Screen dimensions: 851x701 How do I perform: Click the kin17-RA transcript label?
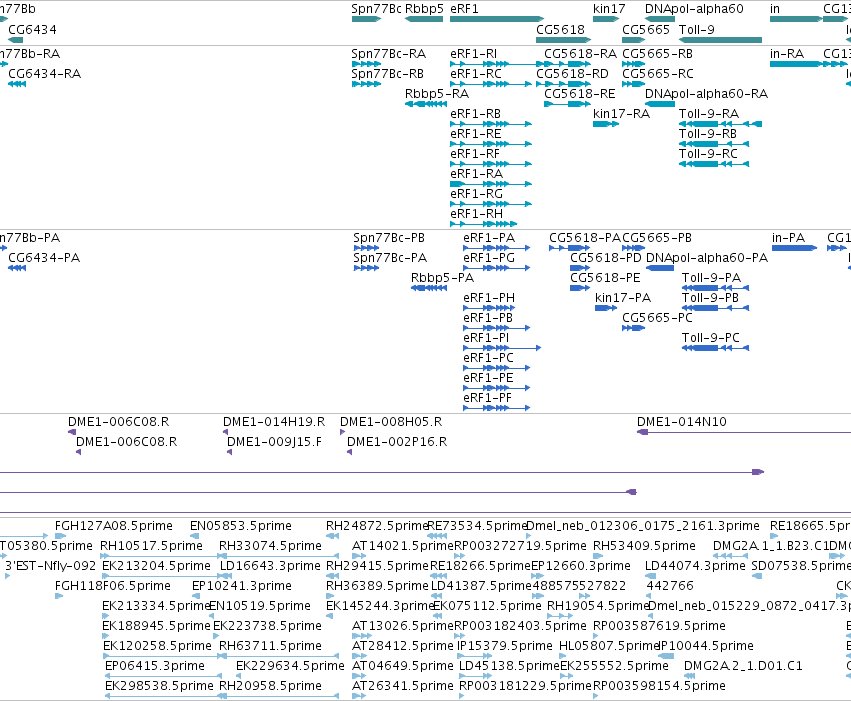tap(621, 113)
